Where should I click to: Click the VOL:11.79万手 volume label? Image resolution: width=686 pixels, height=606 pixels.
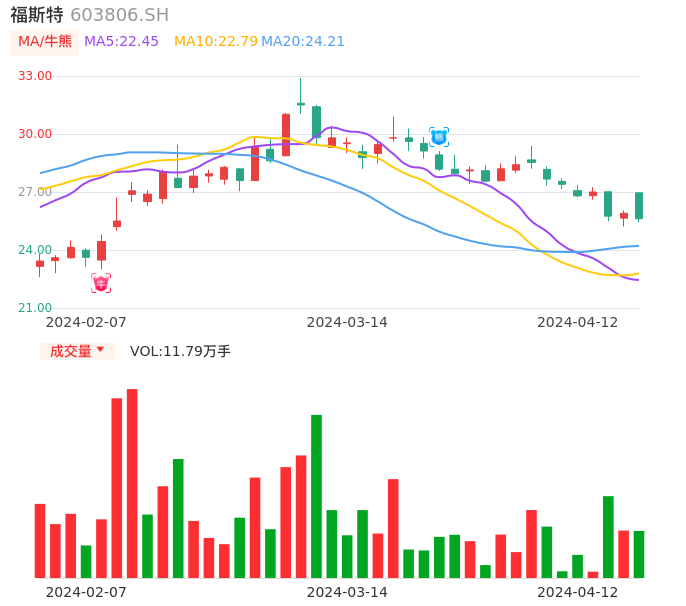pos(180,351)
